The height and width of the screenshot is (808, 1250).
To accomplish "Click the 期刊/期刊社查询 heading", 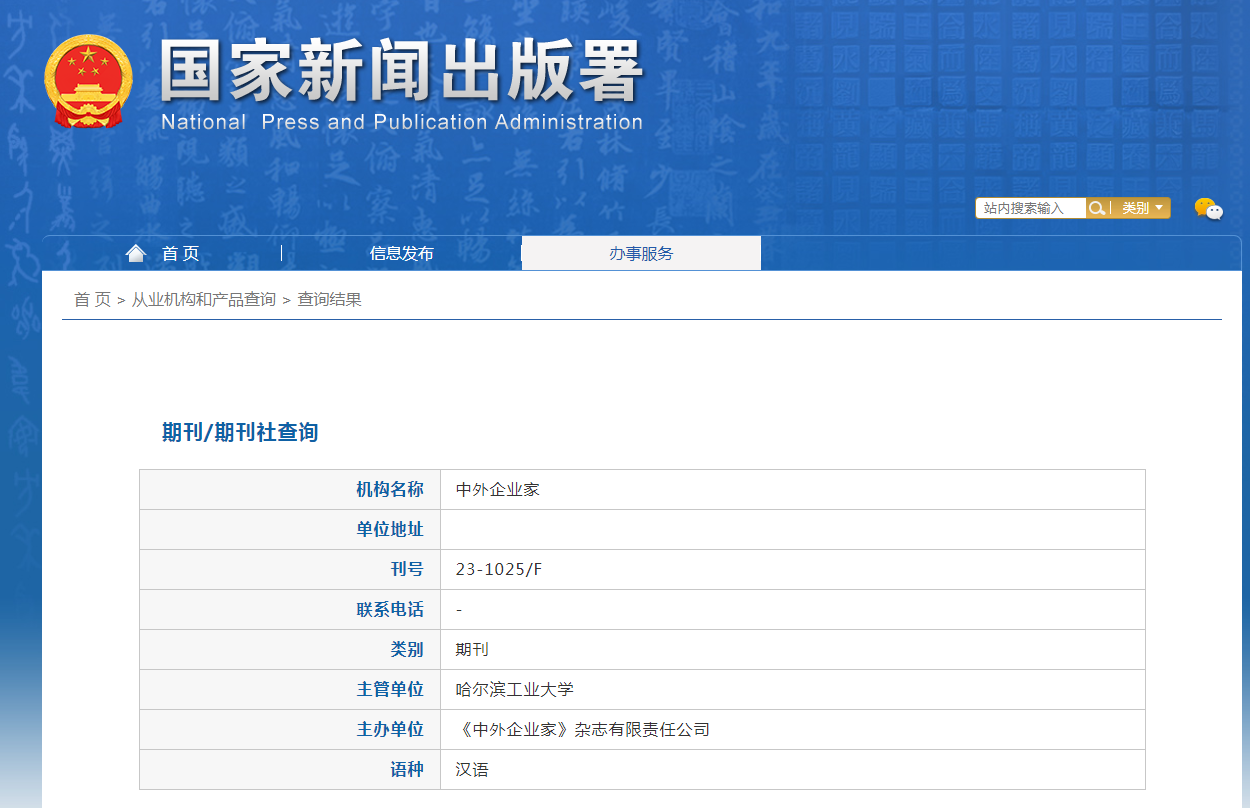I will [240, 432].
